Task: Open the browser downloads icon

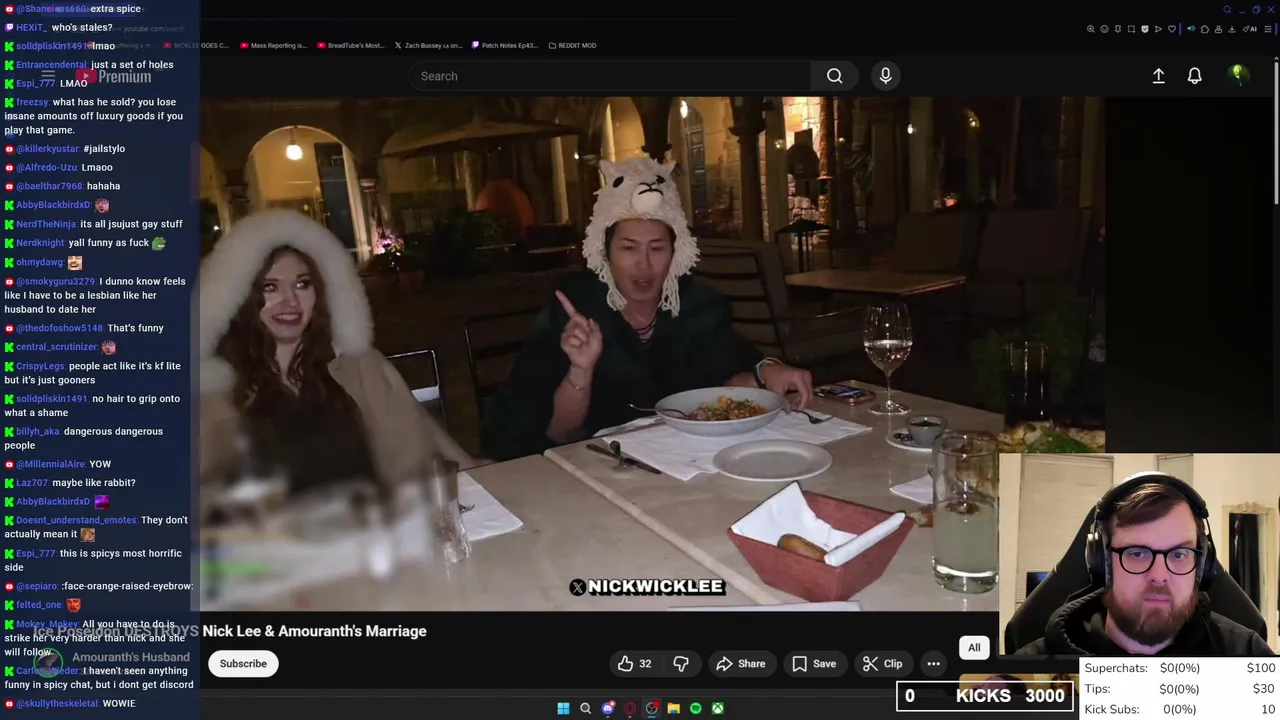Action: coord(1231,29)
